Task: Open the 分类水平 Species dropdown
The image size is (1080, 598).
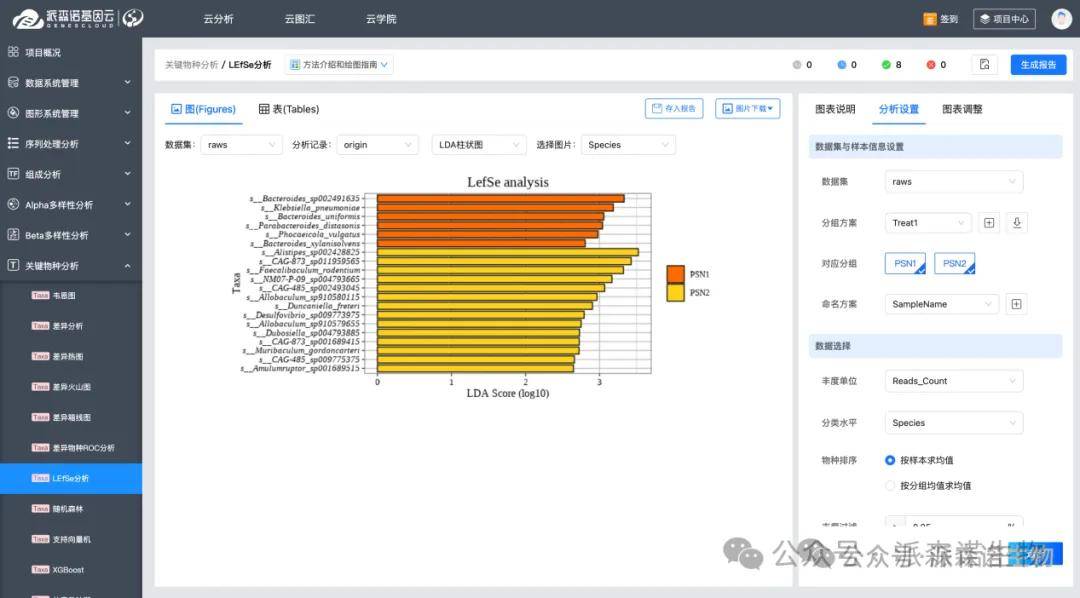Action: [x=954, y=423]
